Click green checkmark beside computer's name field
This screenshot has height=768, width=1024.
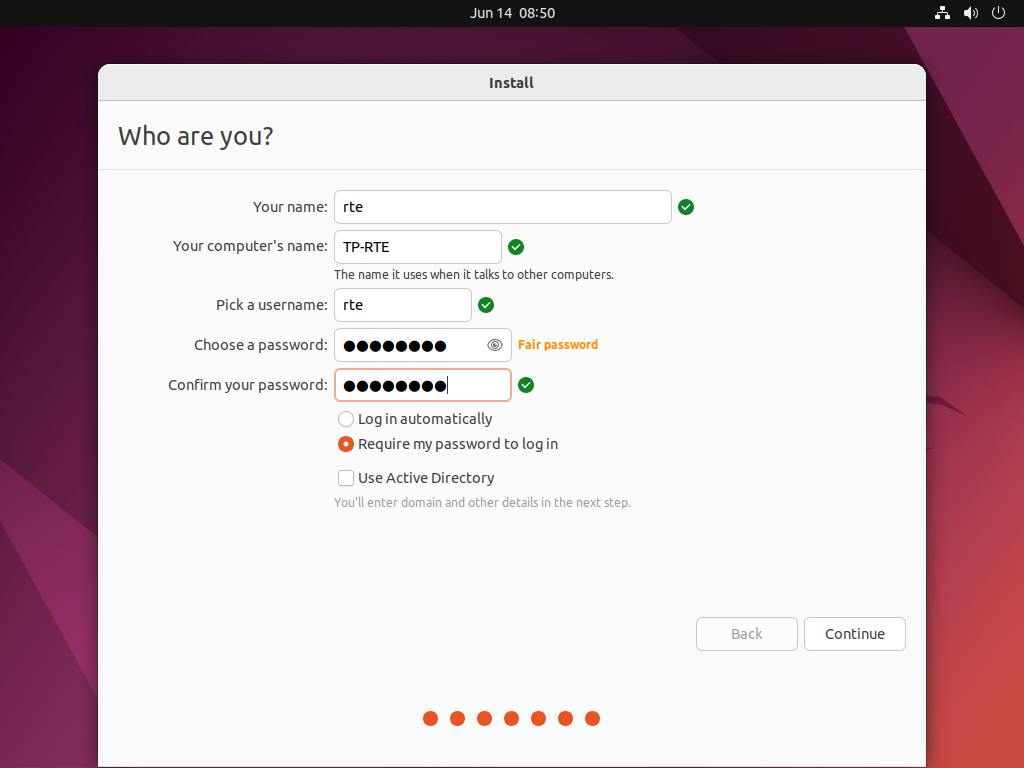516,247
